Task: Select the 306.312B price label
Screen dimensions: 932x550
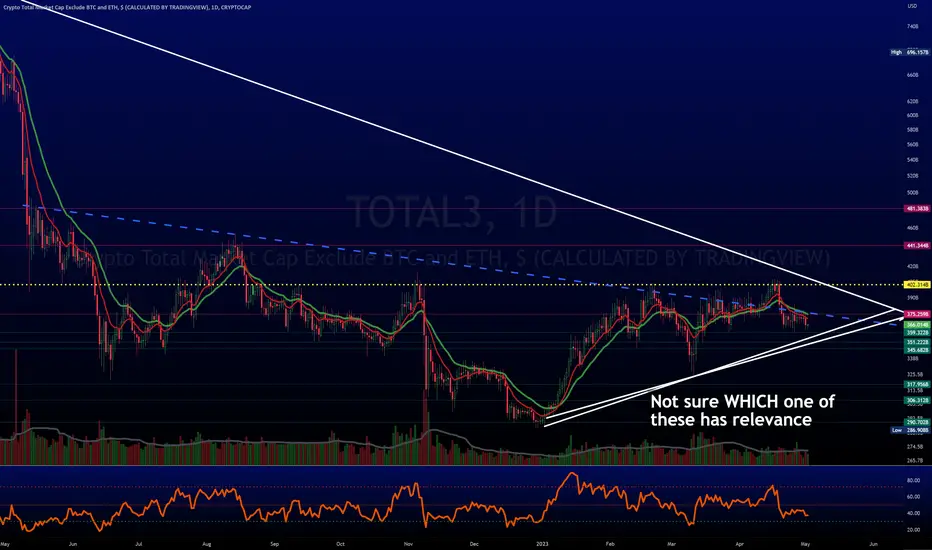Action: 917,401
